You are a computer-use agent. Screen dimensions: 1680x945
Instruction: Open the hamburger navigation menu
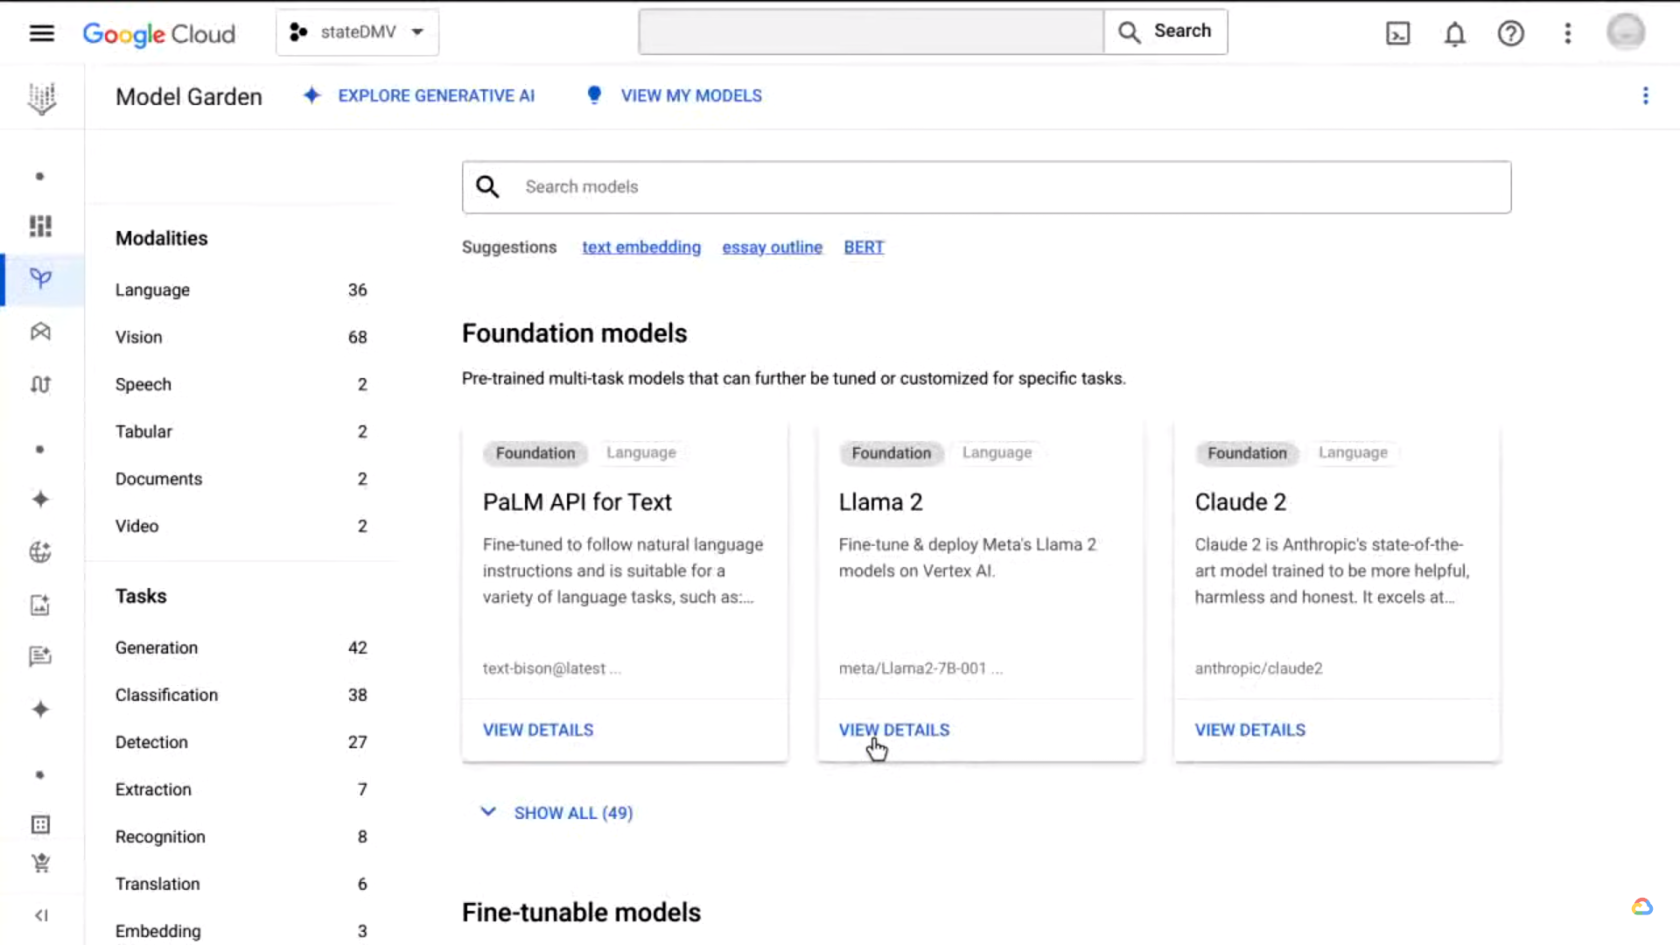tap(41, 33)
